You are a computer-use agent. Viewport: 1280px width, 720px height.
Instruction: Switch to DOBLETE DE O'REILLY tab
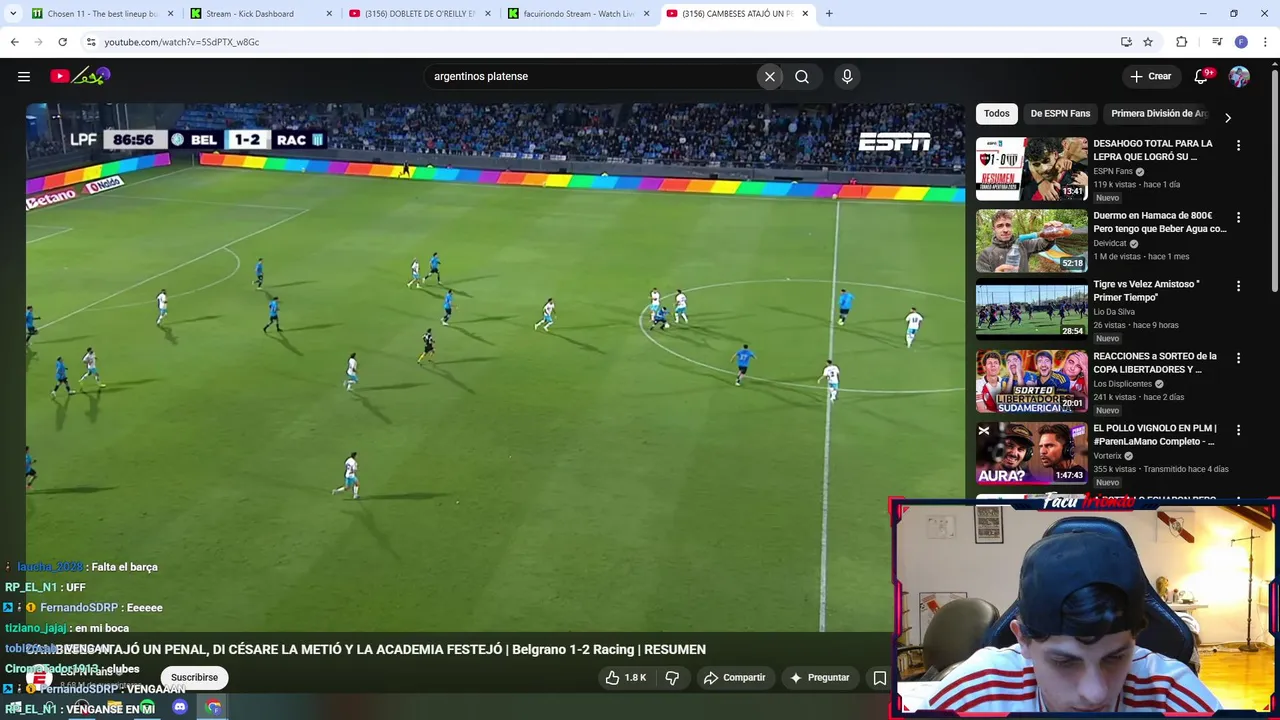420,14
